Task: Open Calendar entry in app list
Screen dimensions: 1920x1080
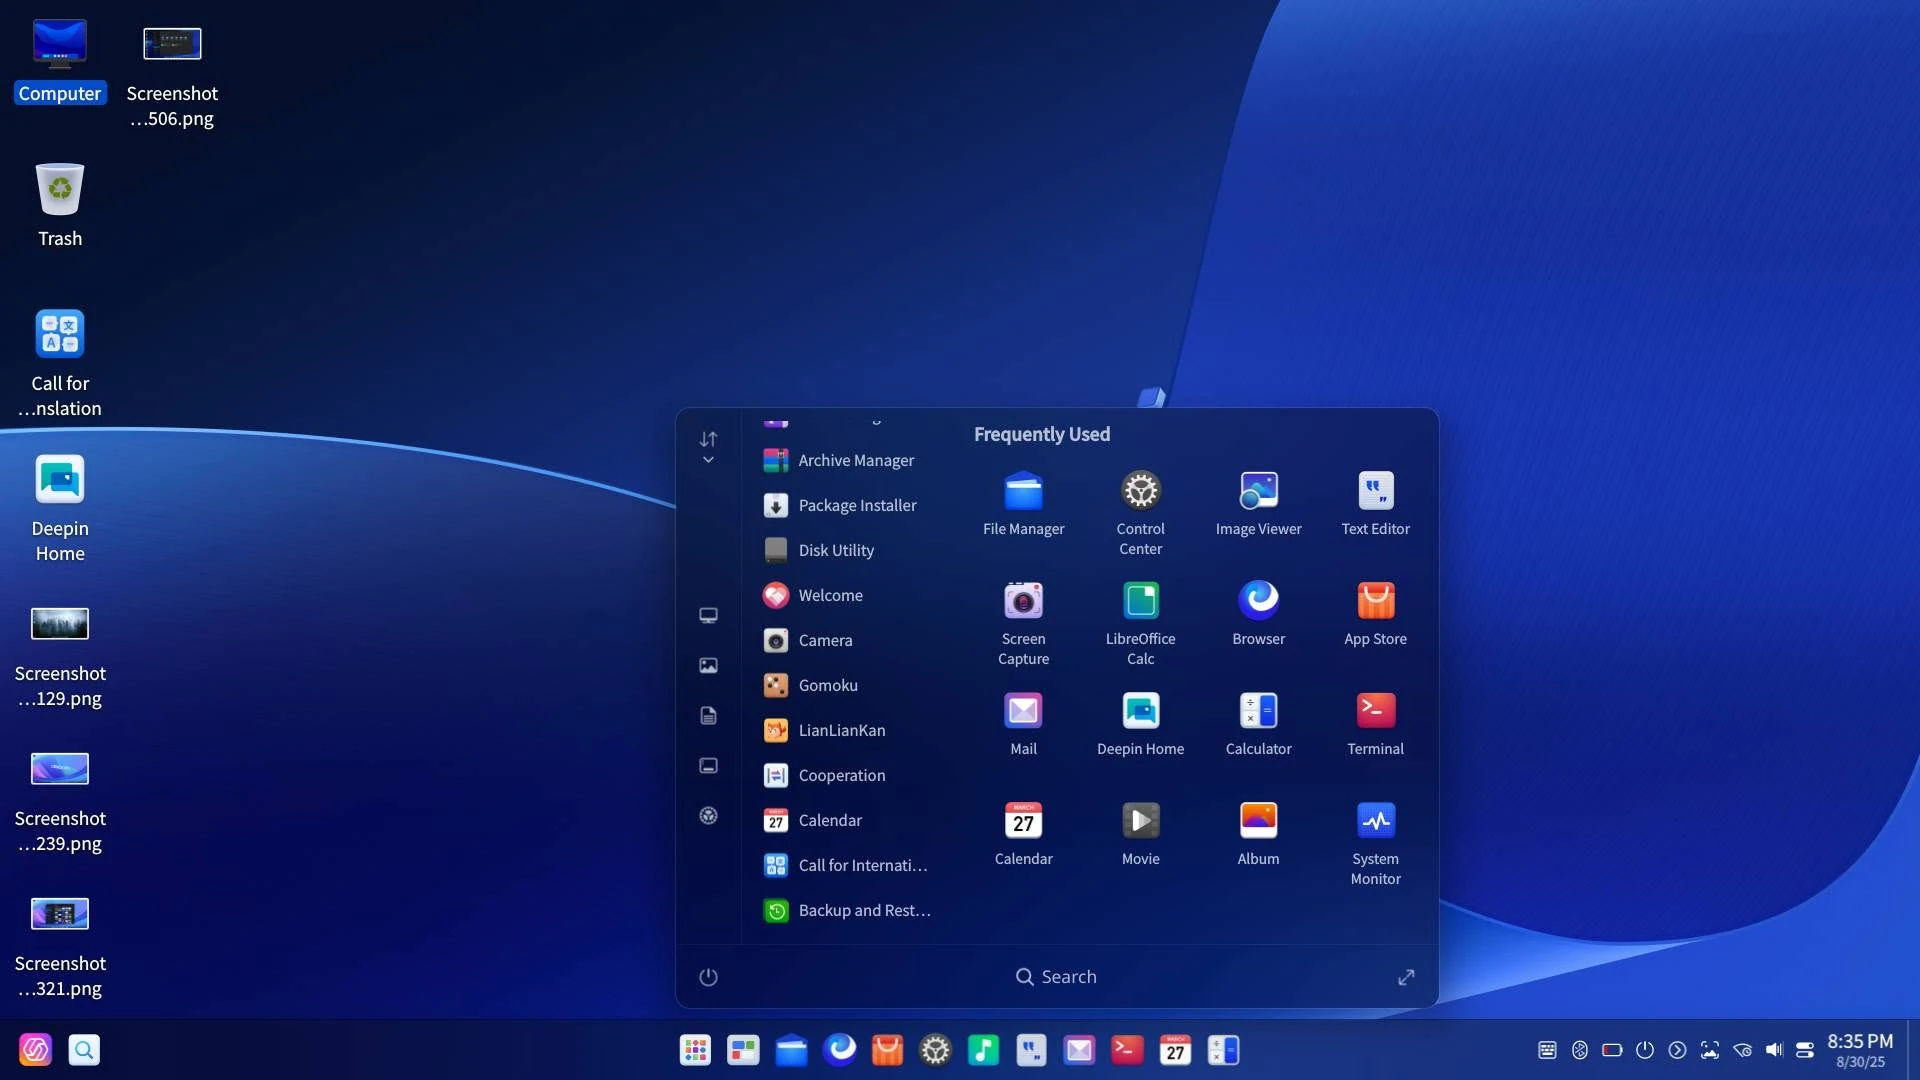Action: (847, 820)
